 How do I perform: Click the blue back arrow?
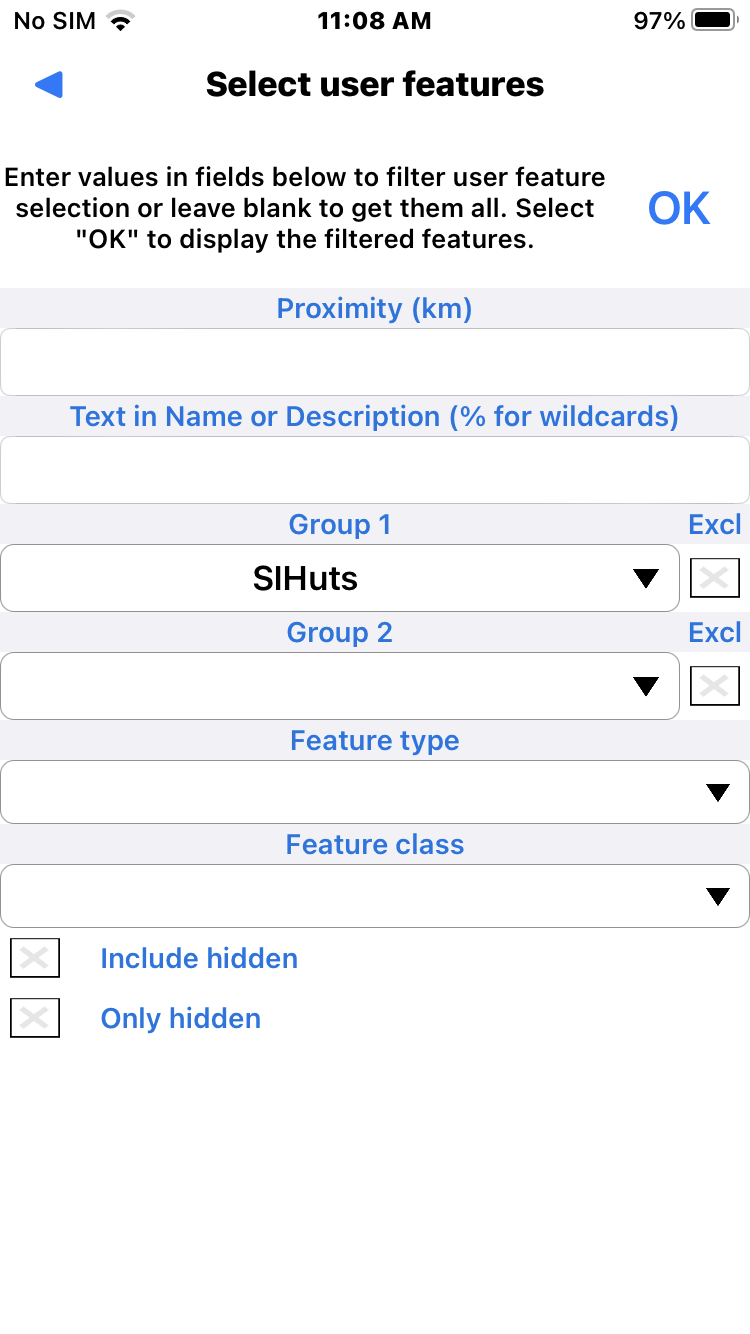49,84
